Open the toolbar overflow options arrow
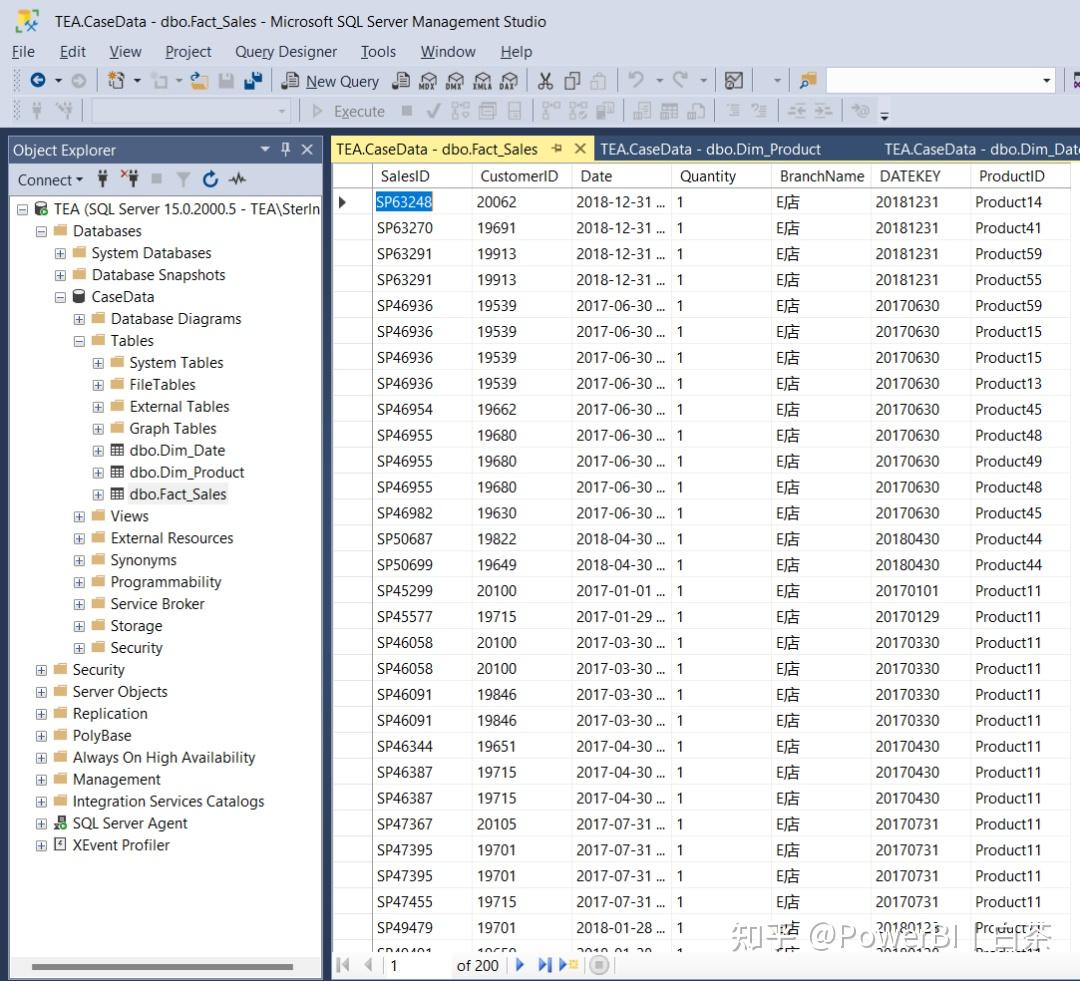The image size is (1080, 981). click(884, 116)
